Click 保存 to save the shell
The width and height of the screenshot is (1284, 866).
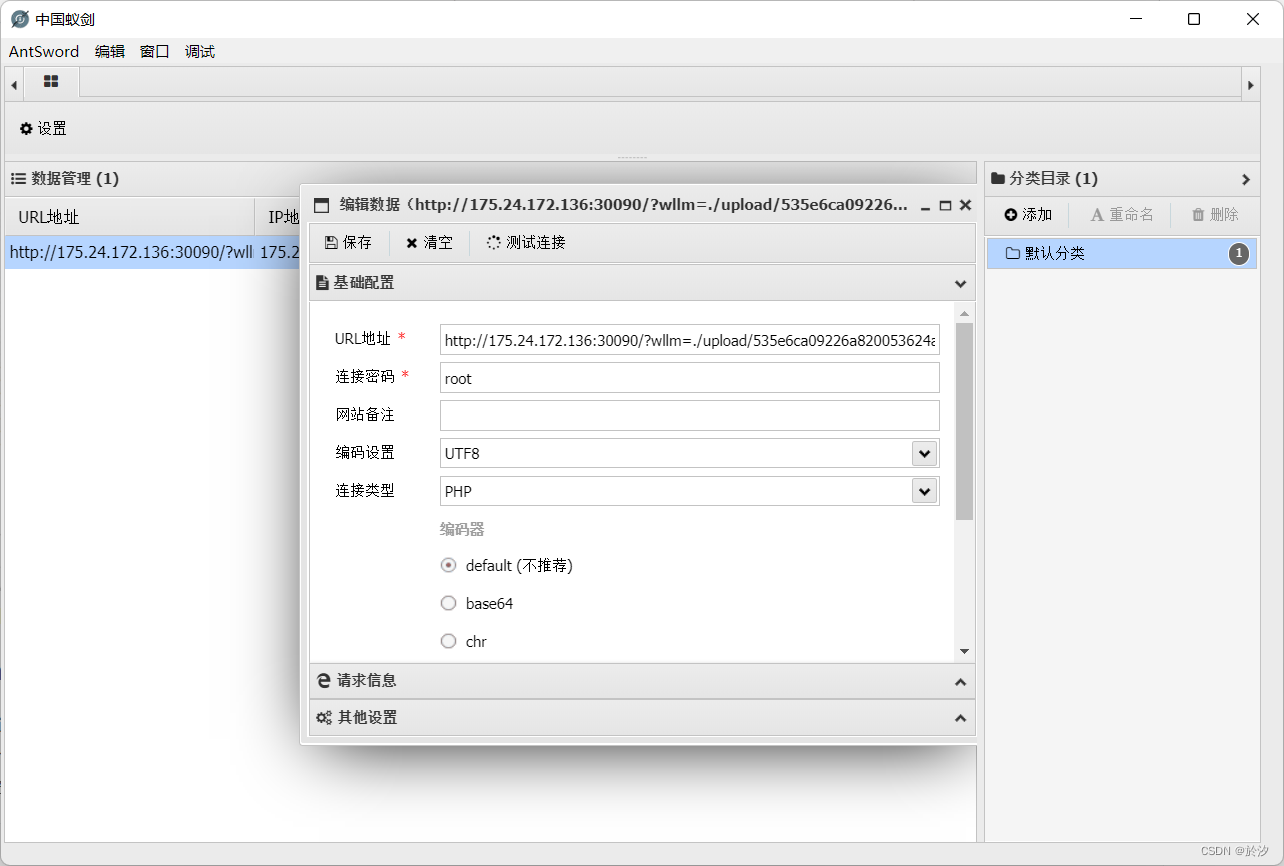click(x=349, y=243)
